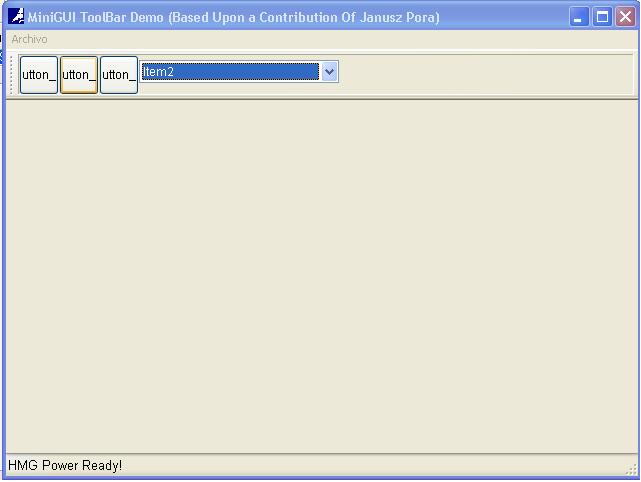Viewport: 641px width, 482px height.
Task: Select the Item2 text field in the toolbar
Action: pos(230,72)
